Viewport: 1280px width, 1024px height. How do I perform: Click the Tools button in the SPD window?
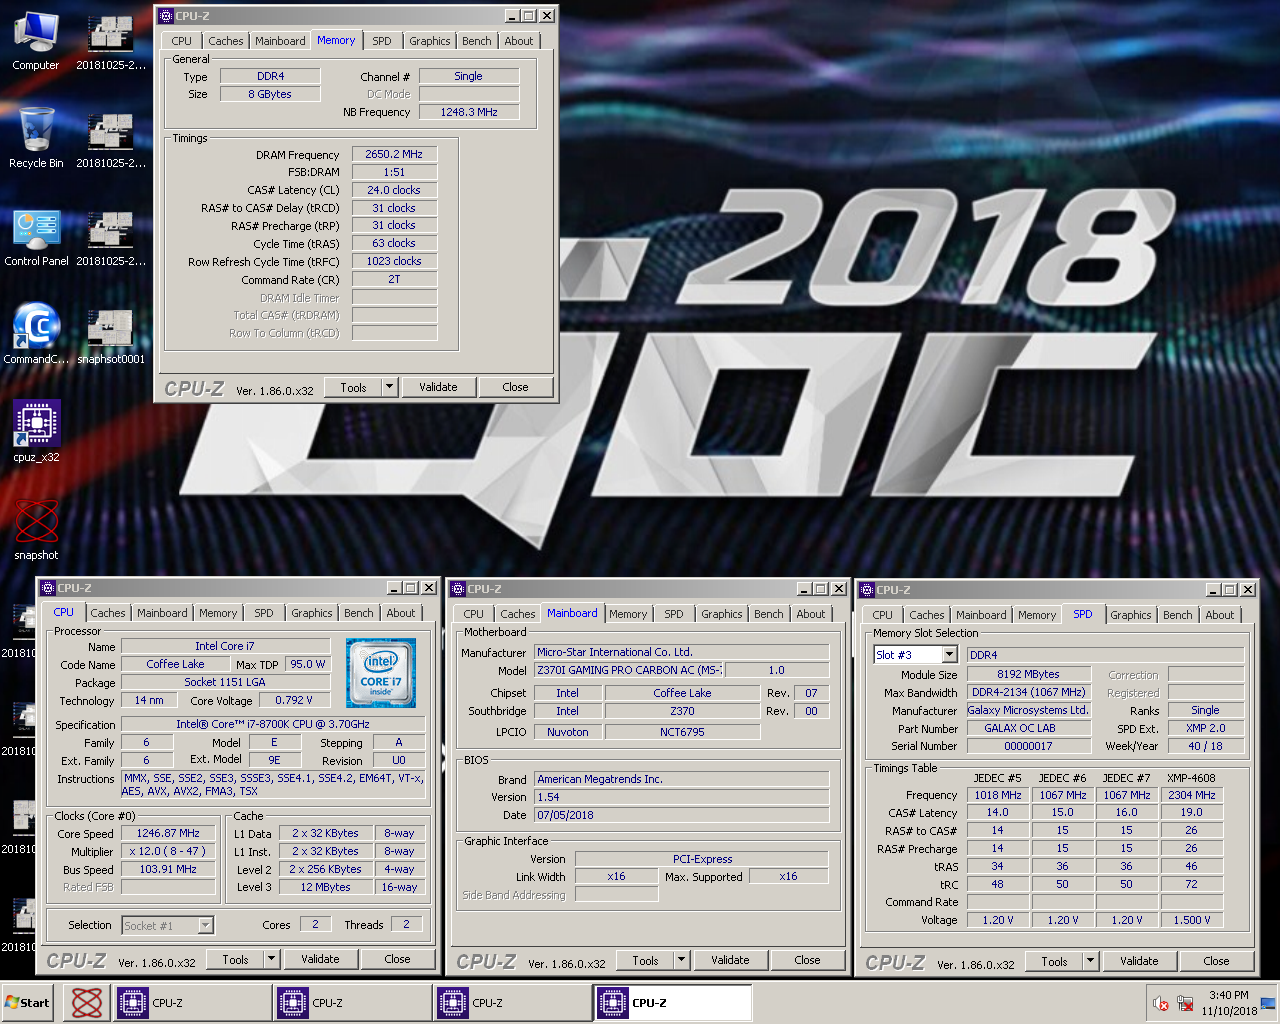(x=1054, y=961)
